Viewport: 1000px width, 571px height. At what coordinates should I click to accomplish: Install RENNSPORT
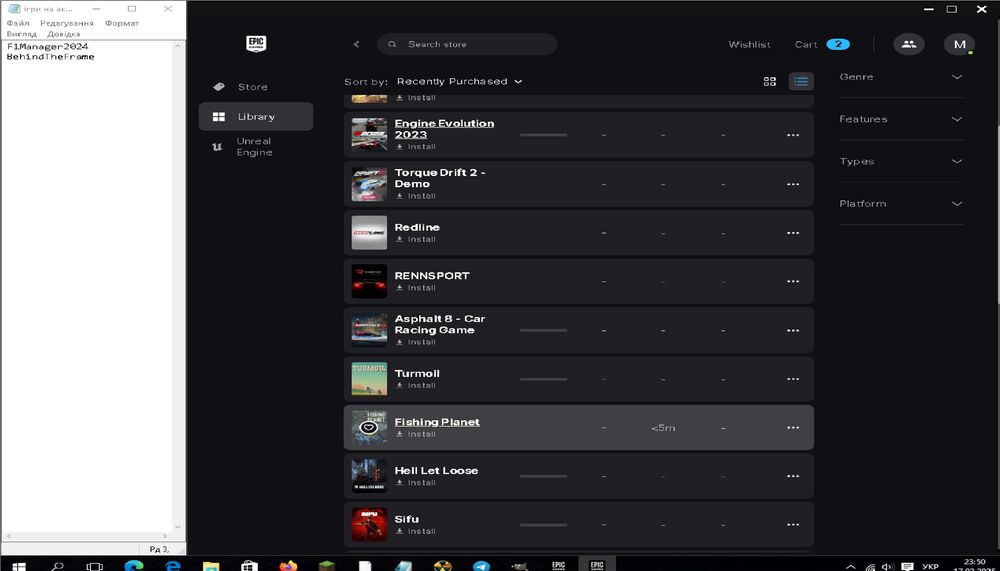pos(416,288)
